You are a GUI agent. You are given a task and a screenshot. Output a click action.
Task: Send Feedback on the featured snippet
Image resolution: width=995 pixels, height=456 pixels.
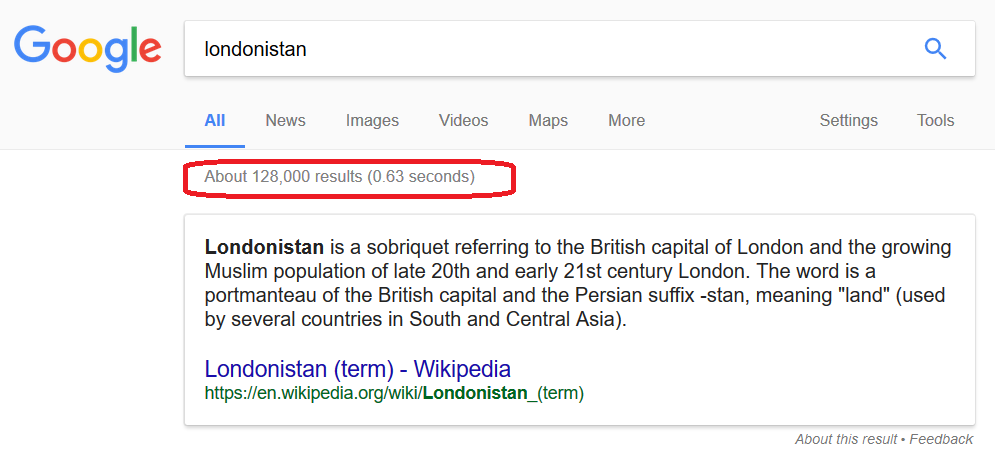(941, 439)
